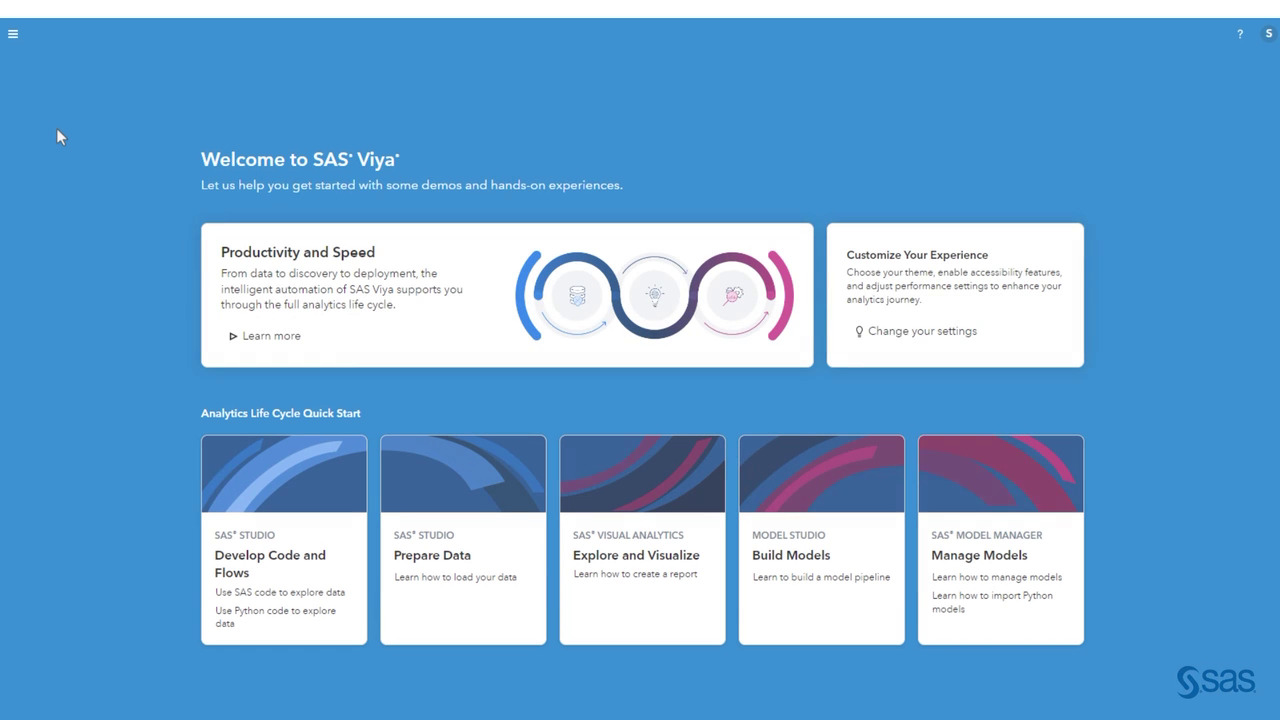Click the Manage Models card image
The height and width of the screenshot is (720, 1280).
[x=1001, y=474]
